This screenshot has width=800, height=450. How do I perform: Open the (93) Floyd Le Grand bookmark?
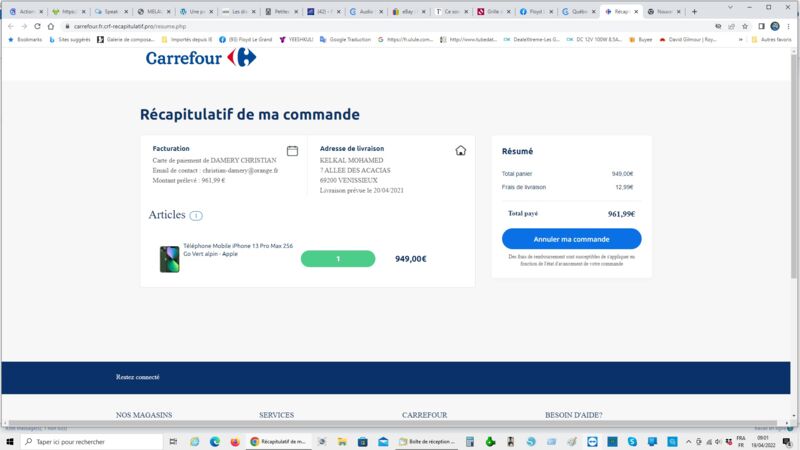tap(245, 39)
